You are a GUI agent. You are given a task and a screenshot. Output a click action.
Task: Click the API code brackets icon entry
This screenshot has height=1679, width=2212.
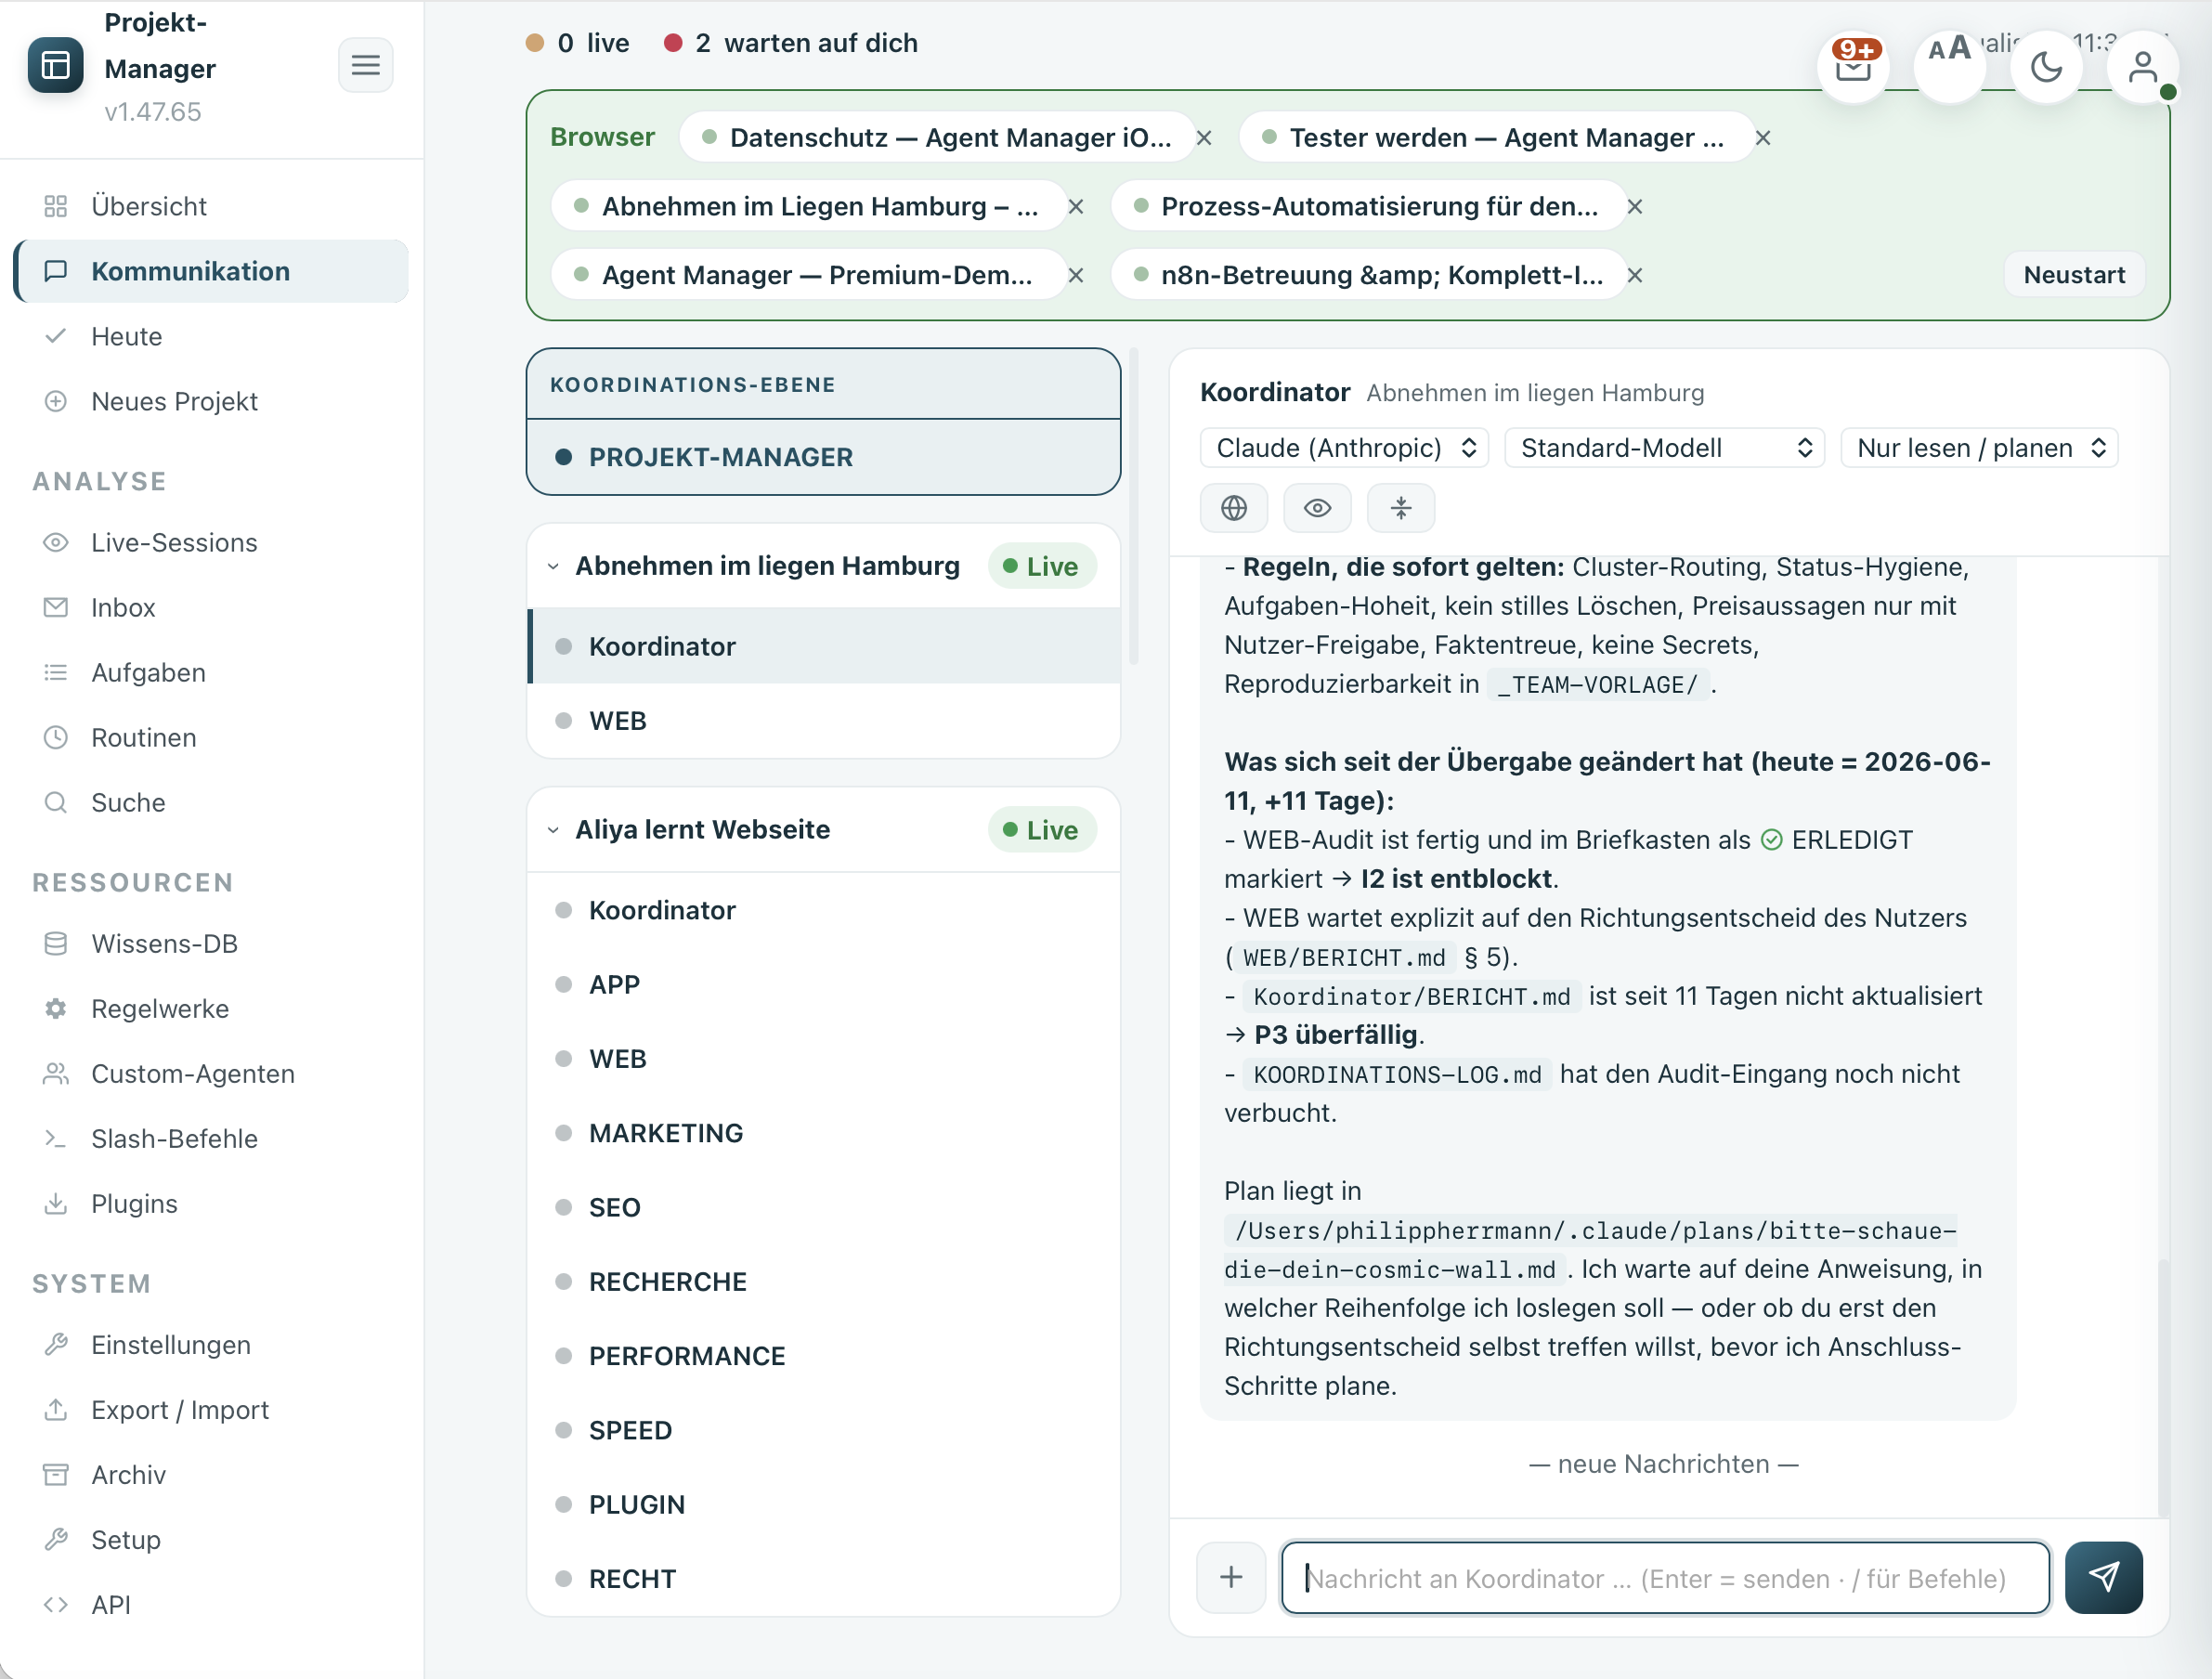(212, 1604)
